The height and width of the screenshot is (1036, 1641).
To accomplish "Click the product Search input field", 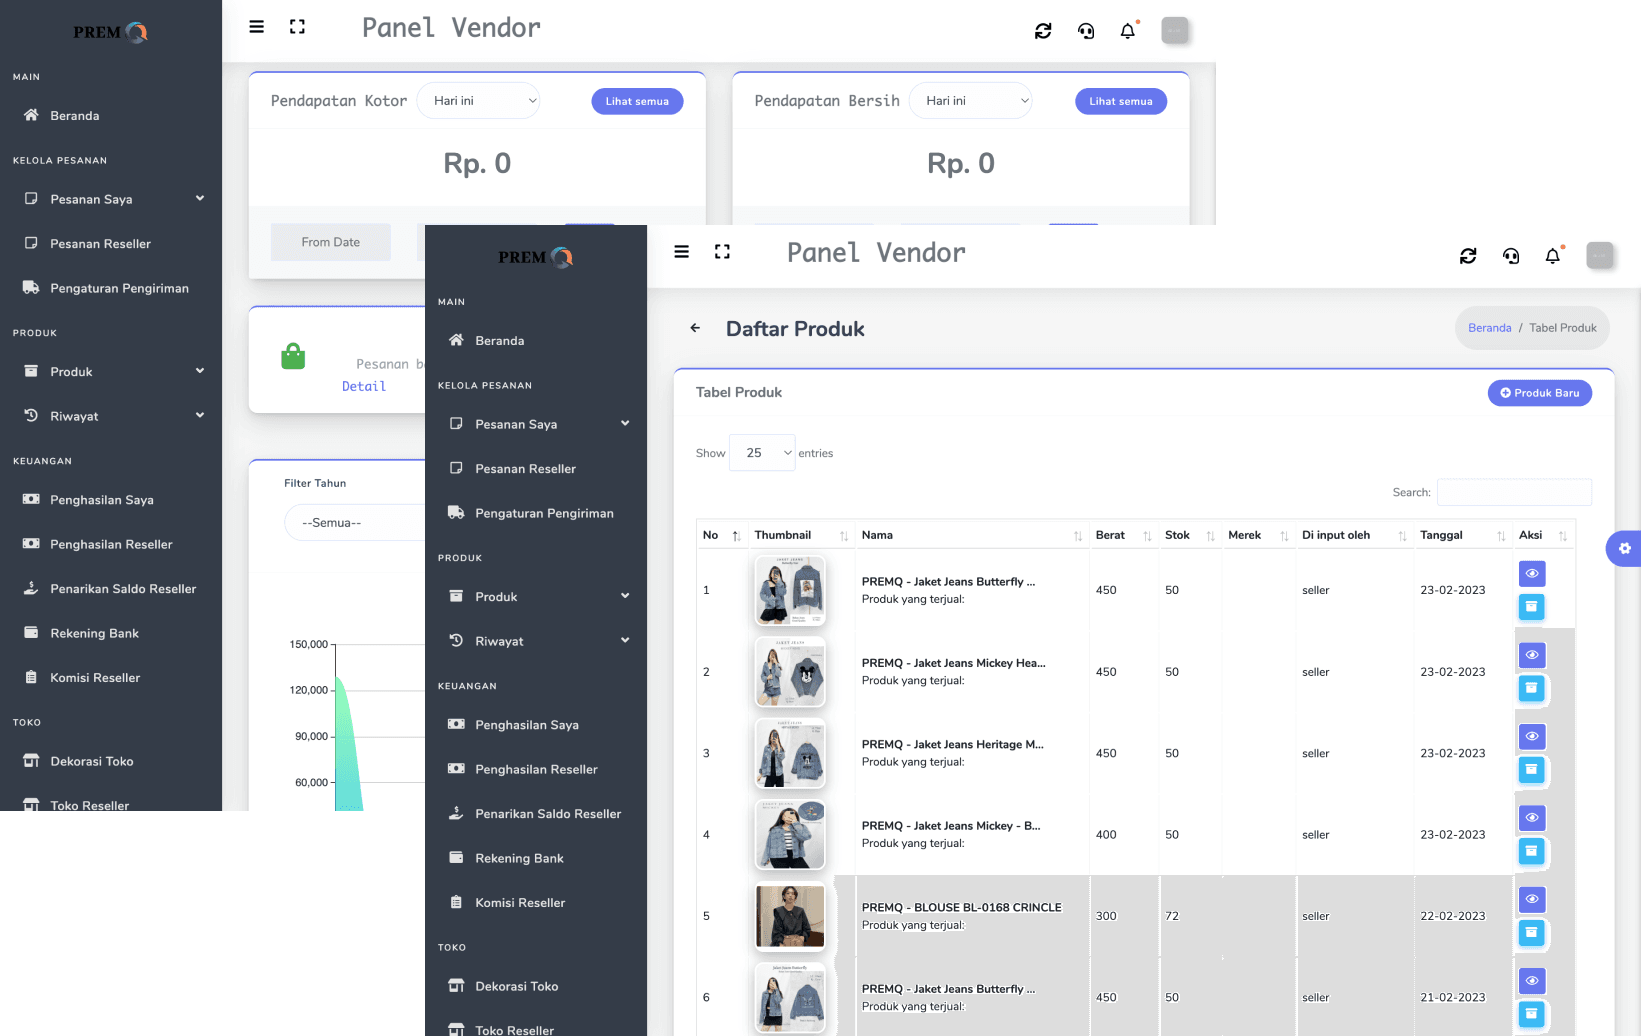I will coord(1513,492).
